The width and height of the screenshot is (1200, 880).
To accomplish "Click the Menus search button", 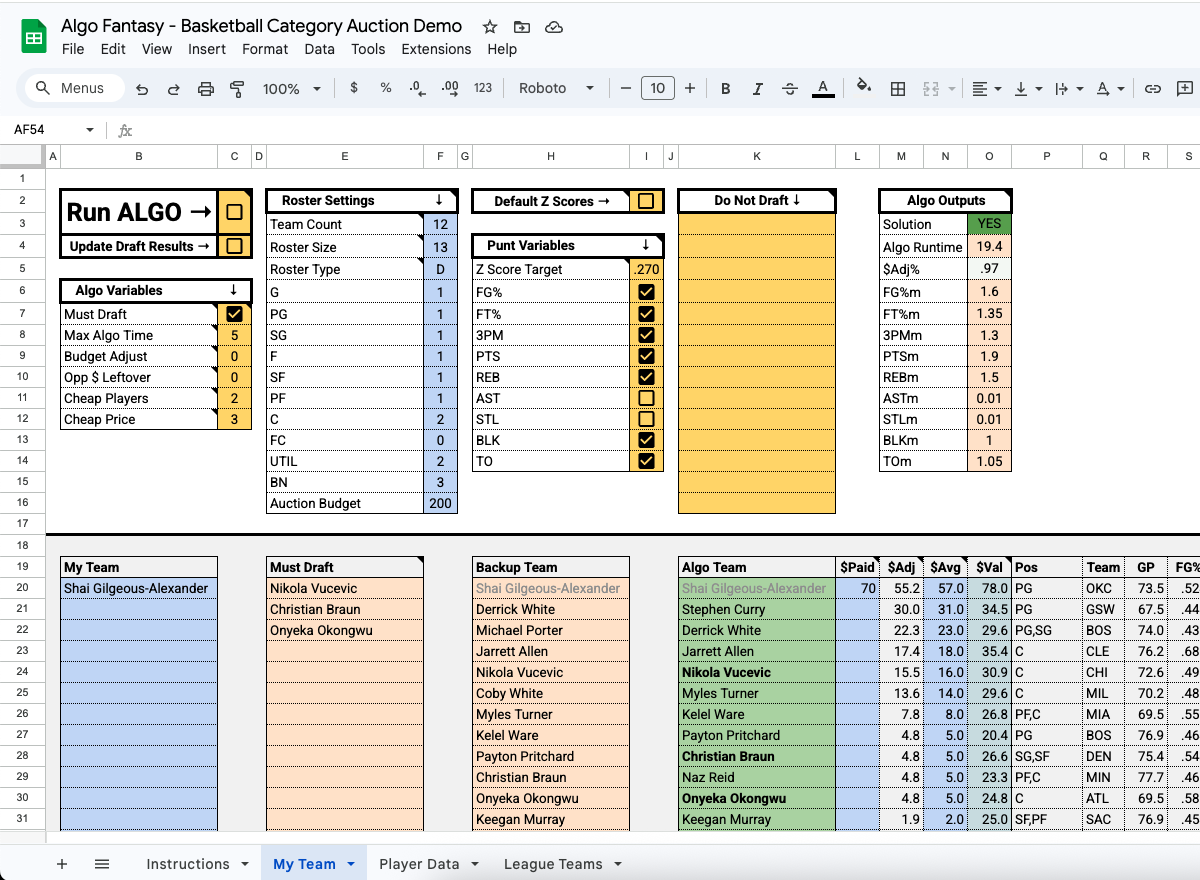I will tap(70, 88).
